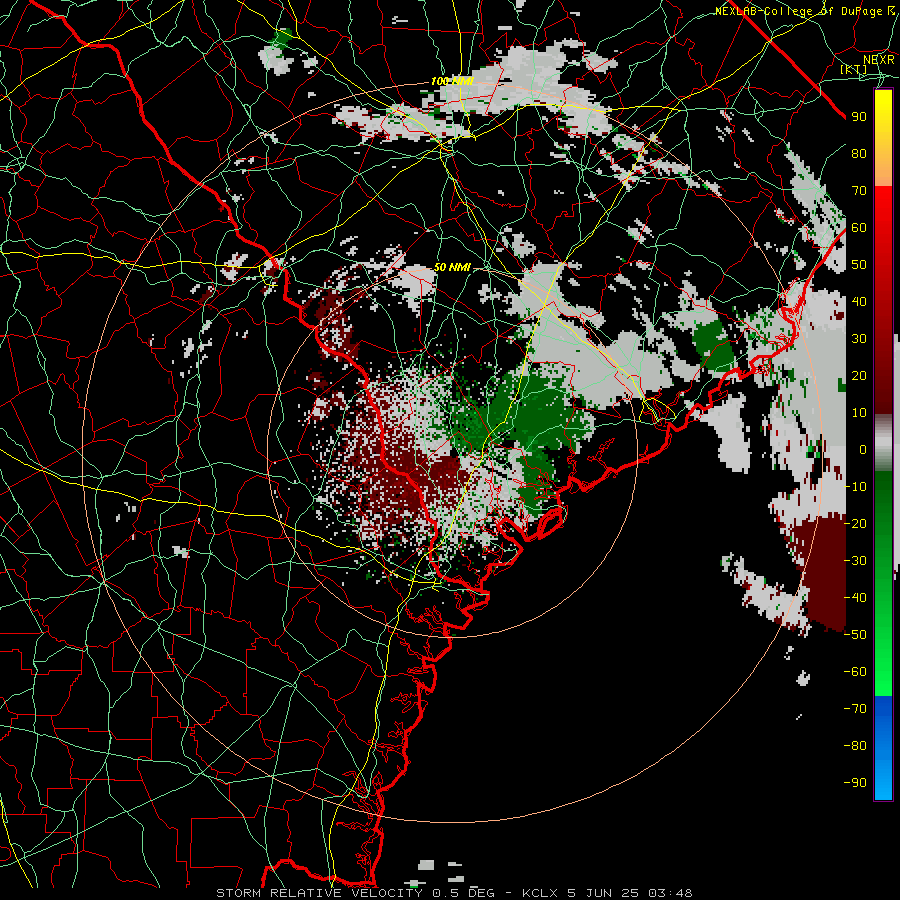Click the -20 value on the velocity scale
The width and height of the screenshot is (900, 900).
[x=855, y=524]
